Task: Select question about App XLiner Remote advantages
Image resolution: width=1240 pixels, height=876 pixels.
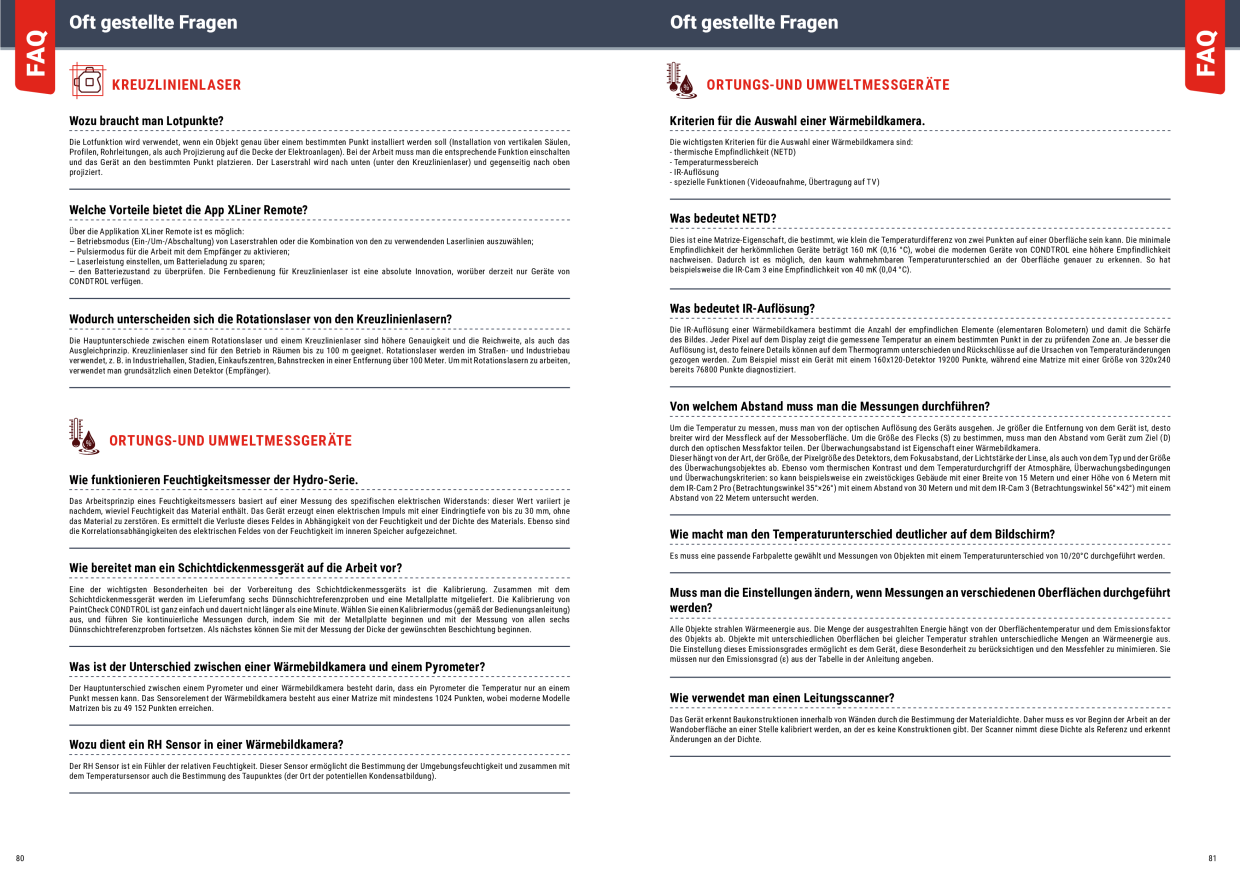Action: [188, 210]
